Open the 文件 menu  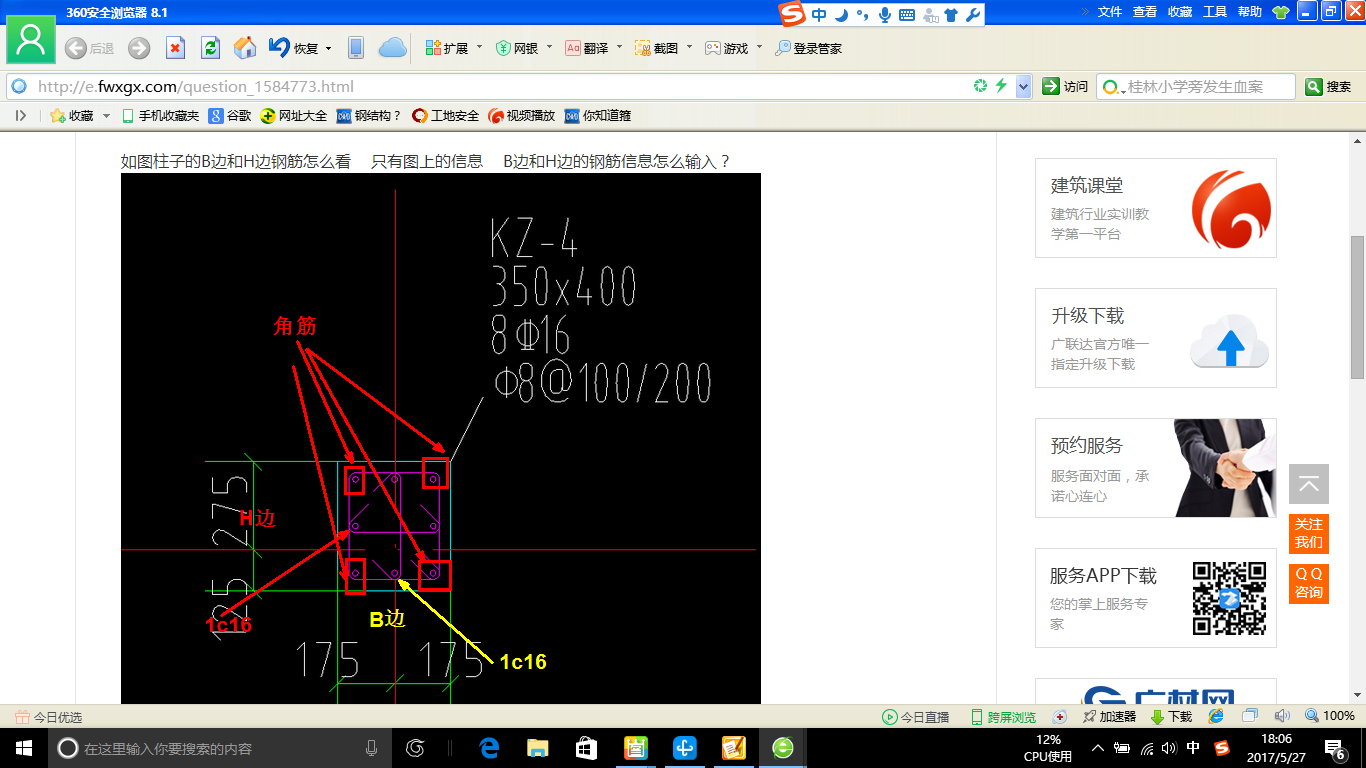1110,12
